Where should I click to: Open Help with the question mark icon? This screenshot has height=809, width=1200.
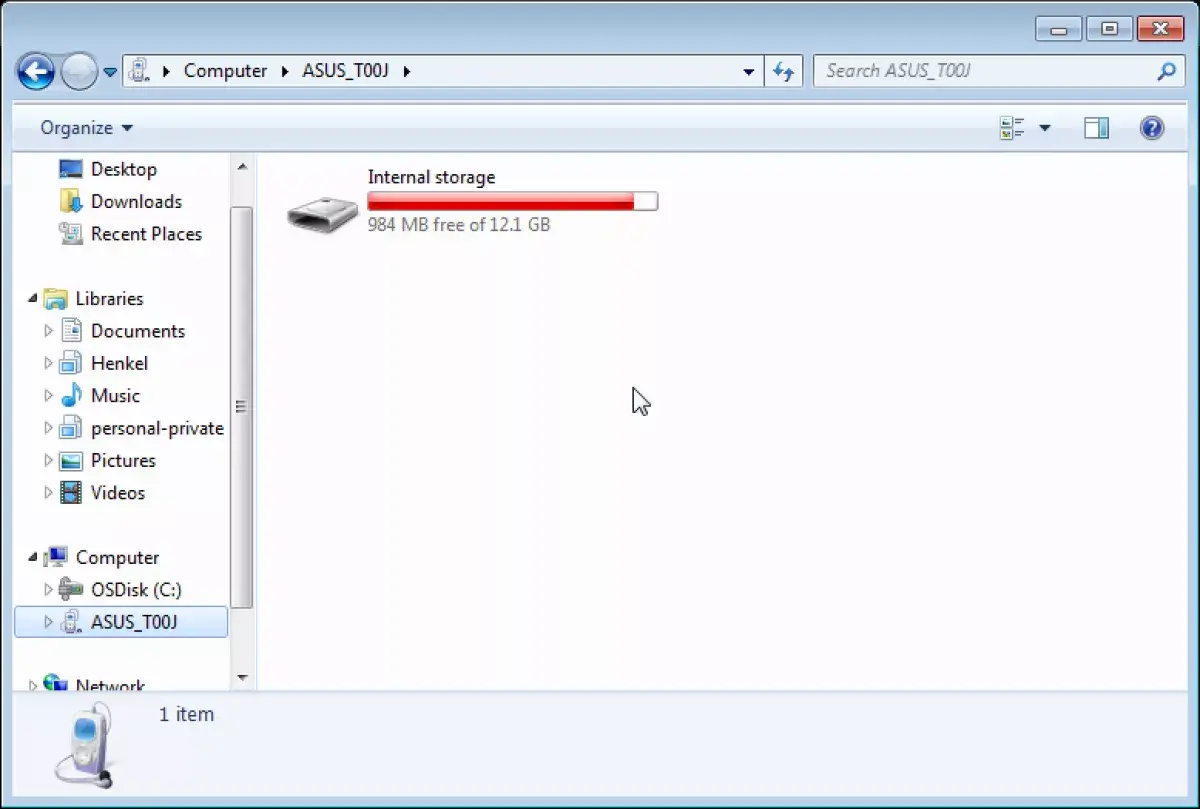point(1152,128)
